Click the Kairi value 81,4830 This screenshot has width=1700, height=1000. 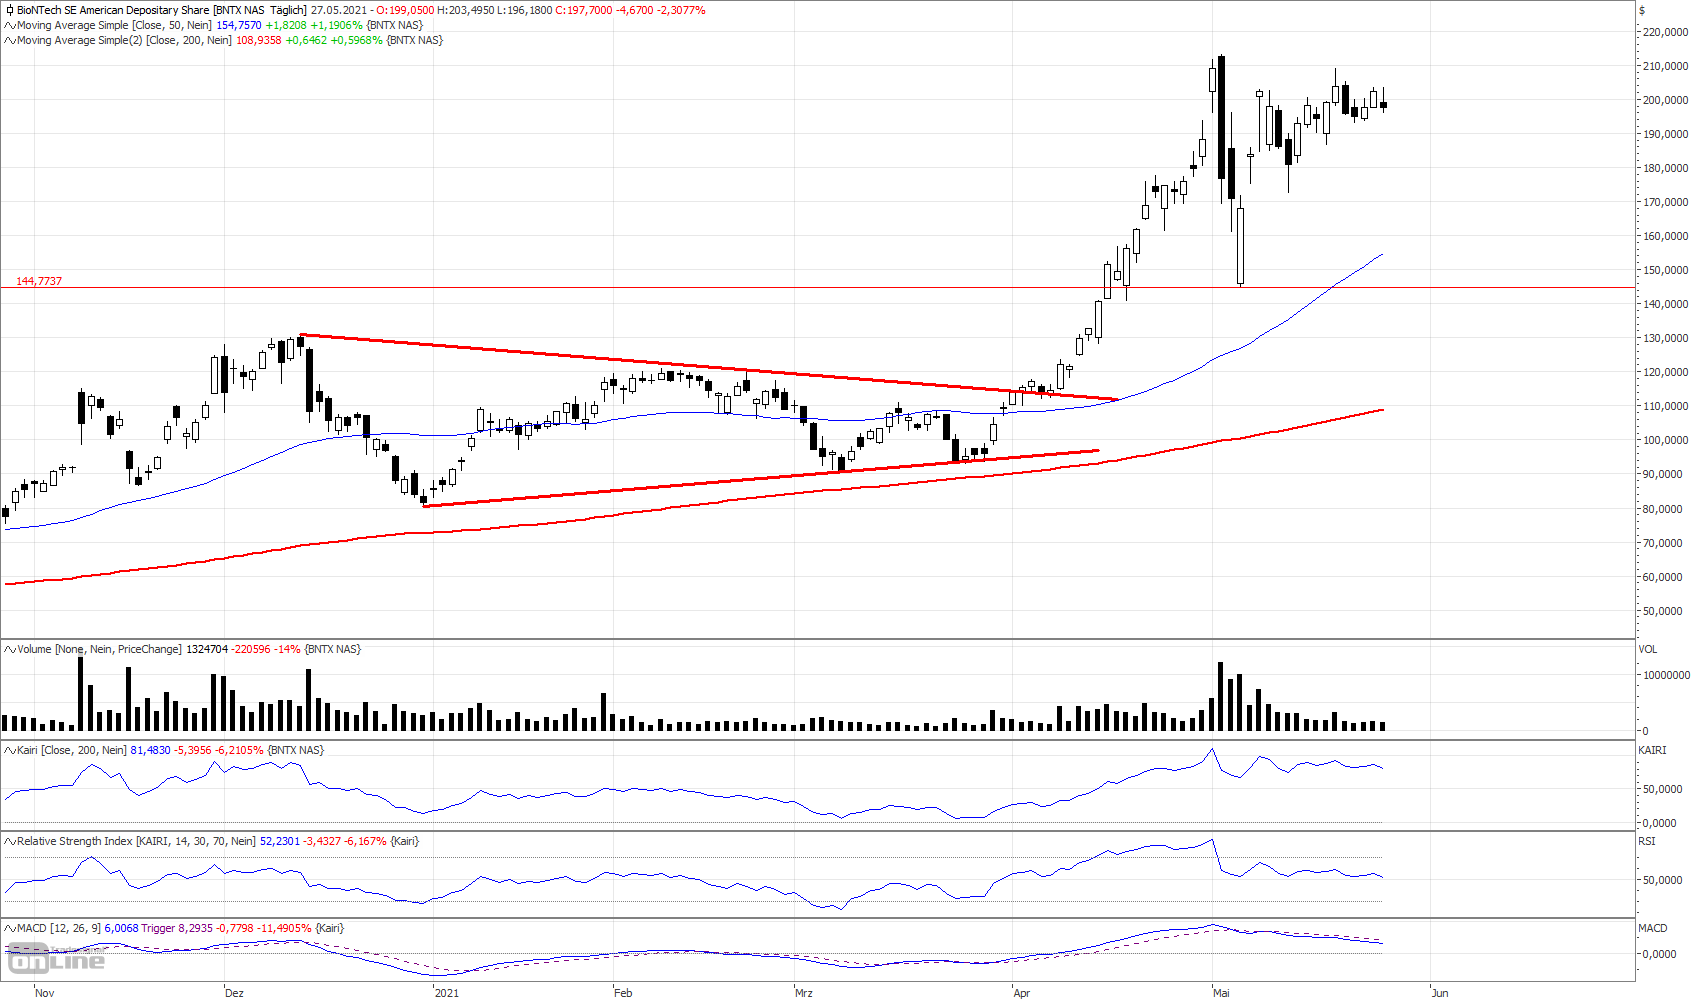click(x=151, y=750)
